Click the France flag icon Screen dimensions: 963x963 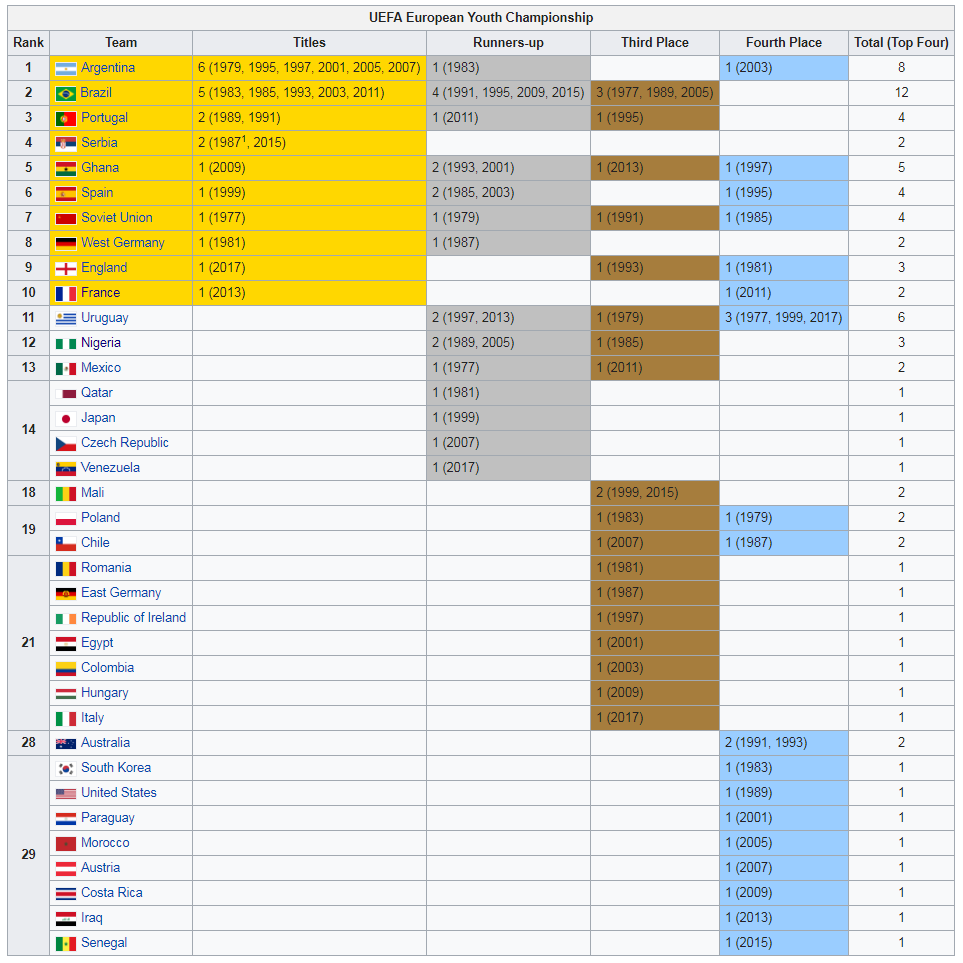click(x=66, y=294)
